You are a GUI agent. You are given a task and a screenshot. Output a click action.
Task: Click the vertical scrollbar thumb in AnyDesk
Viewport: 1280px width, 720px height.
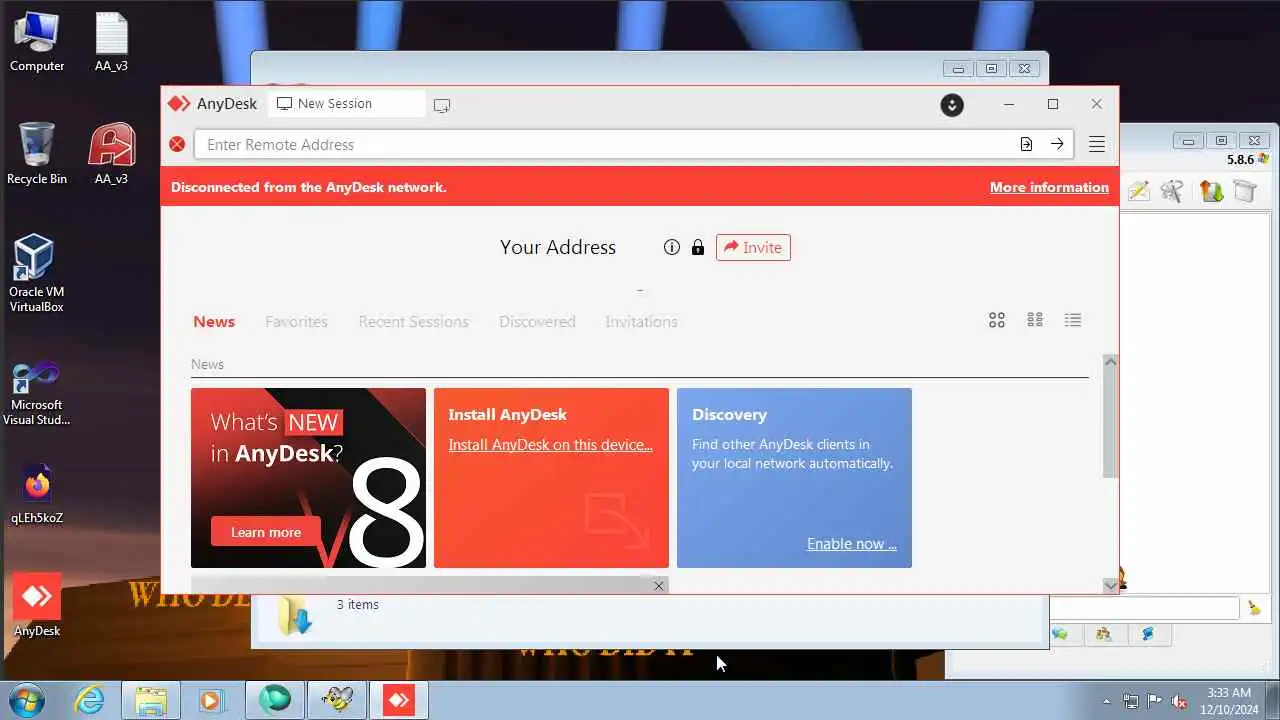click(x=1111, y=424)
